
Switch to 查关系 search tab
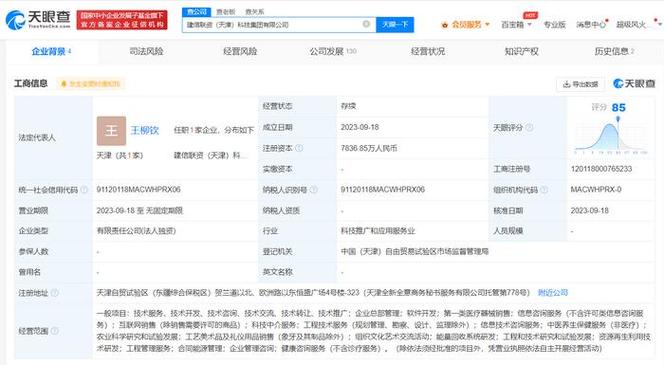point(254,12)
